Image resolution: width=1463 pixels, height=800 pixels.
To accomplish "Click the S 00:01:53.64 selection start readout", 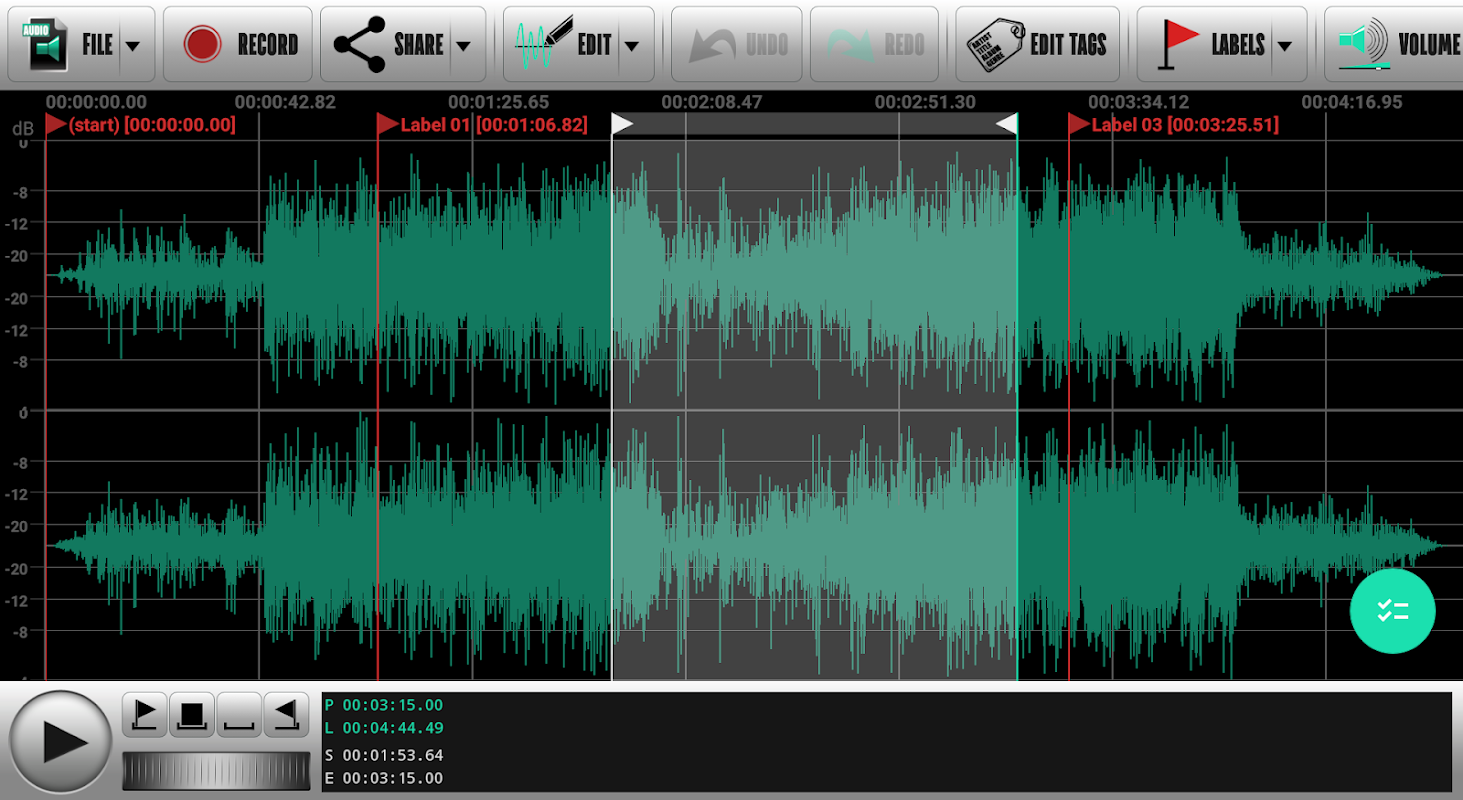I will (384, 755).
